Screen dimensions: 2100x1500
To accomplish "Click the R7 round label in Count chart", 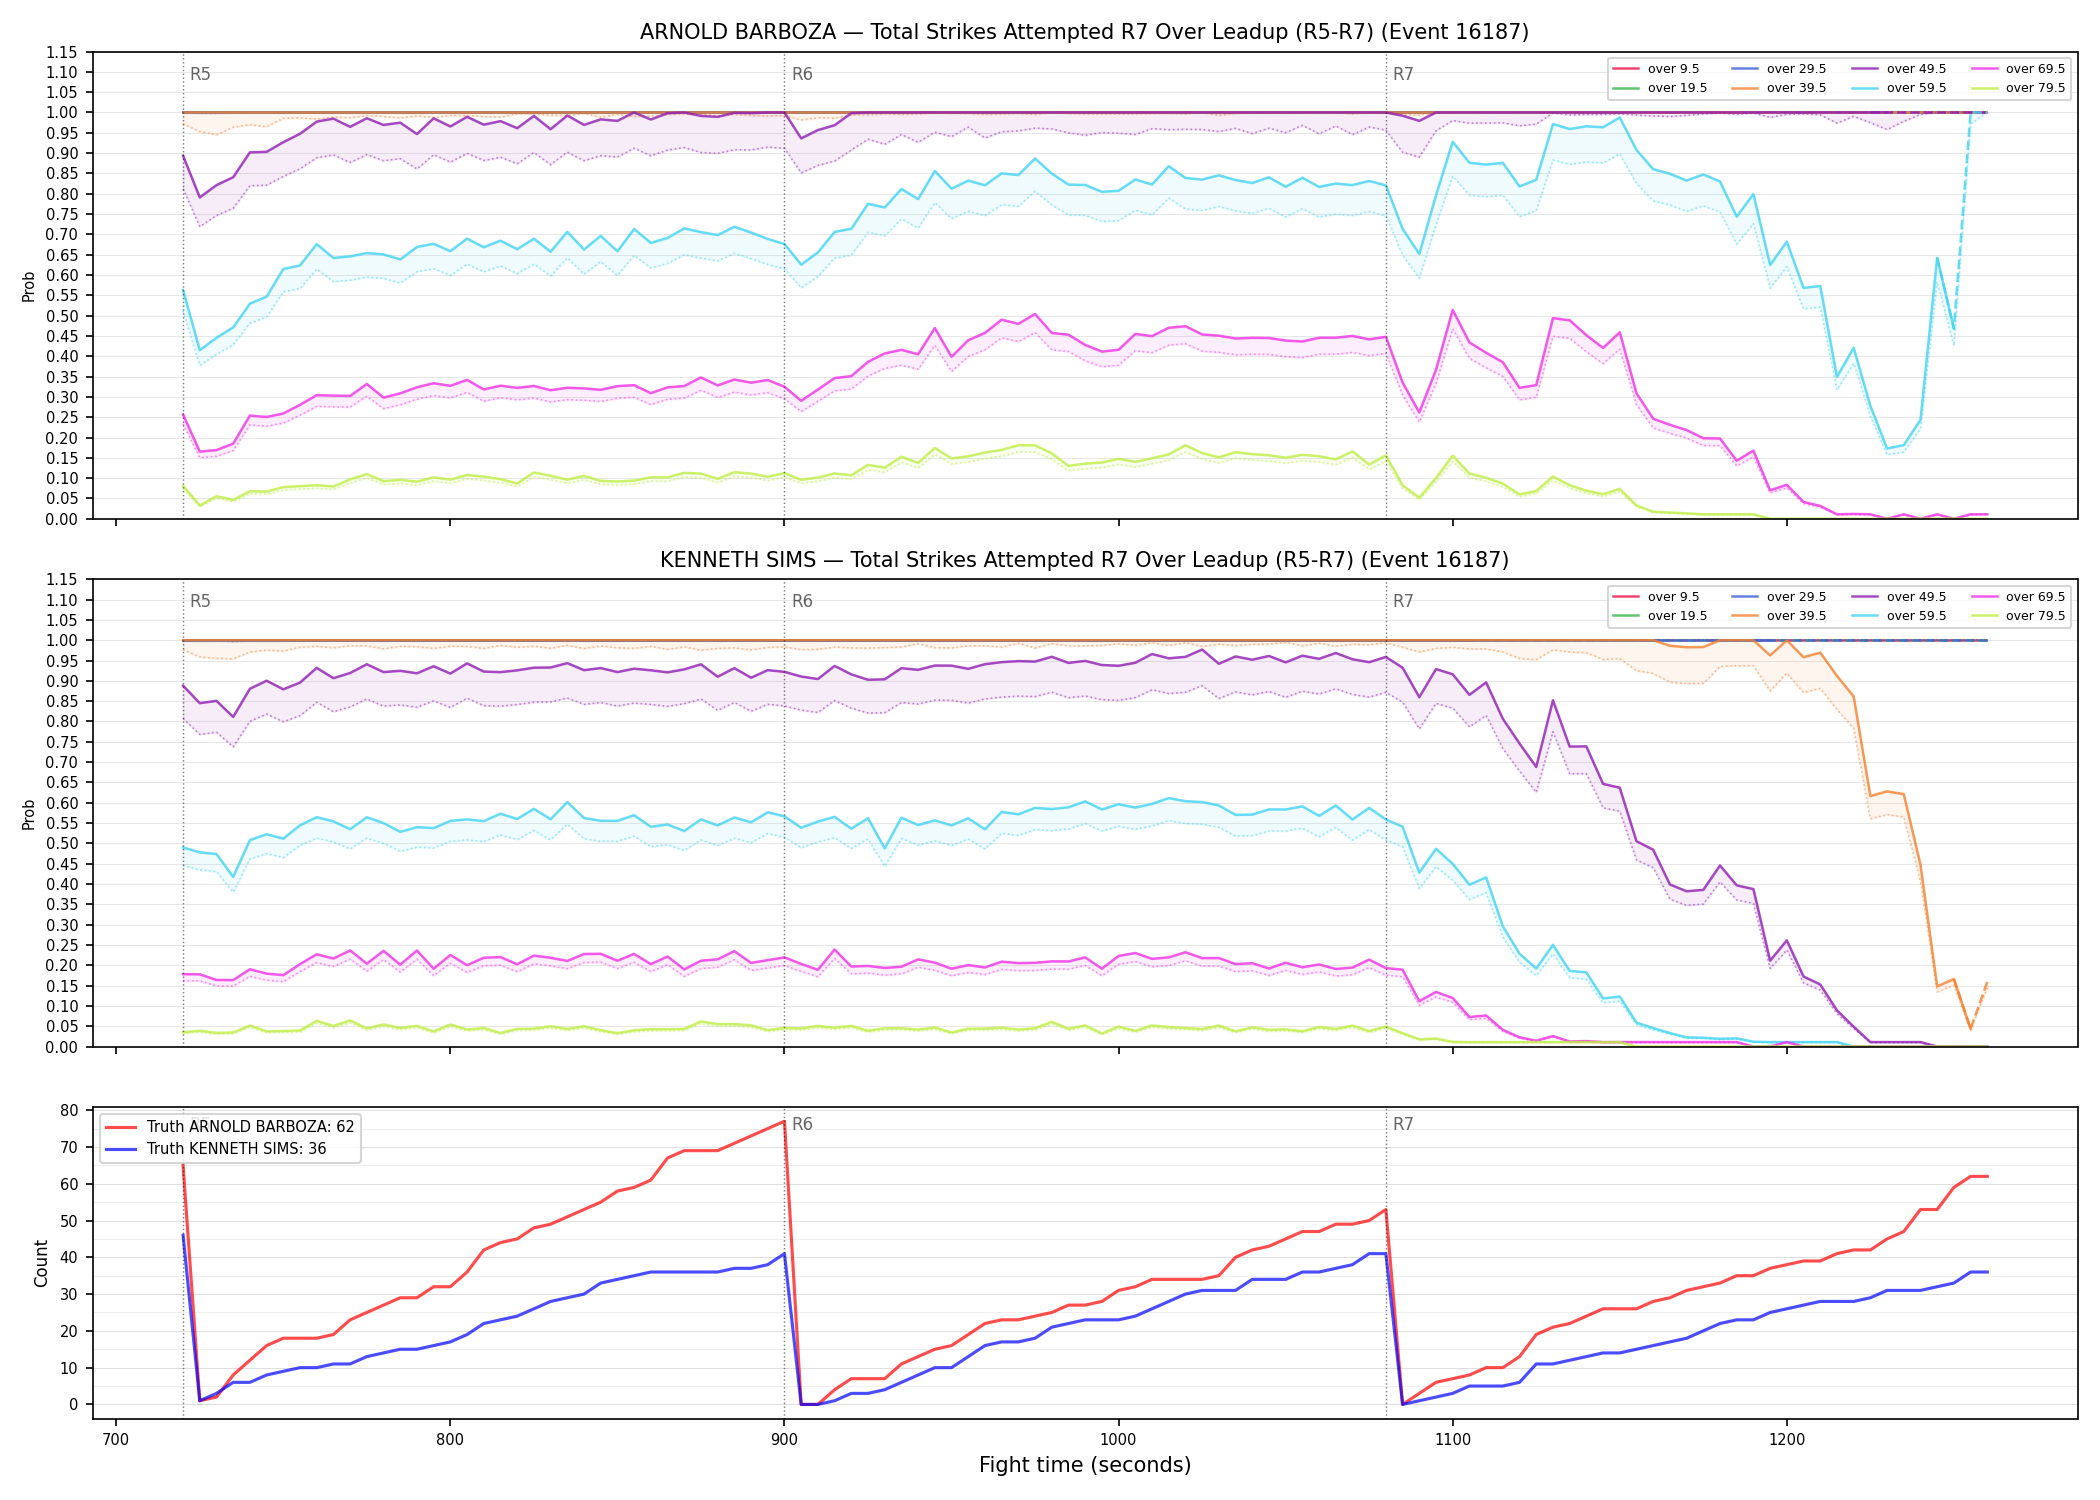I will point(1403,1124).
